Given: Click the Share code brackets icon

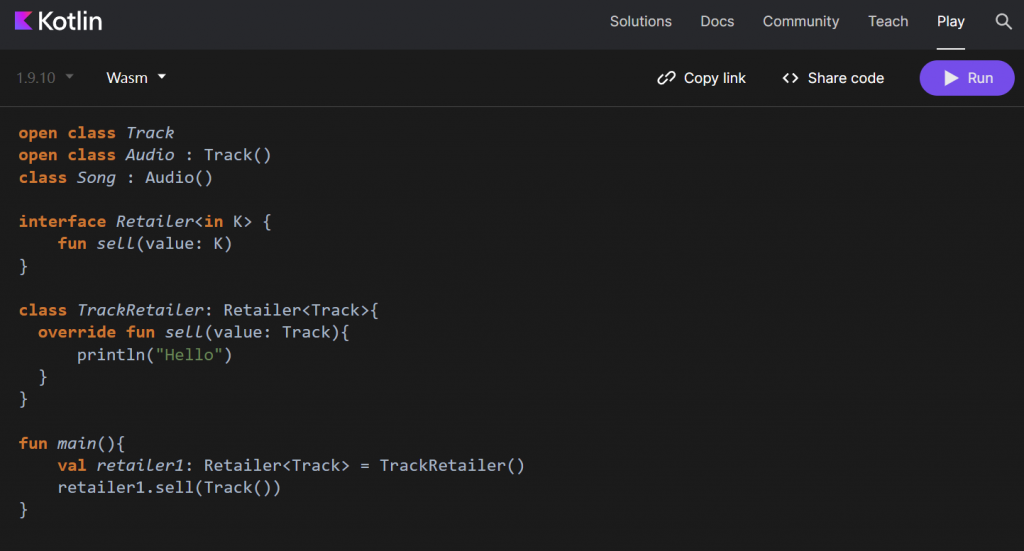Looking at the screenshot, I should [790, 78].
